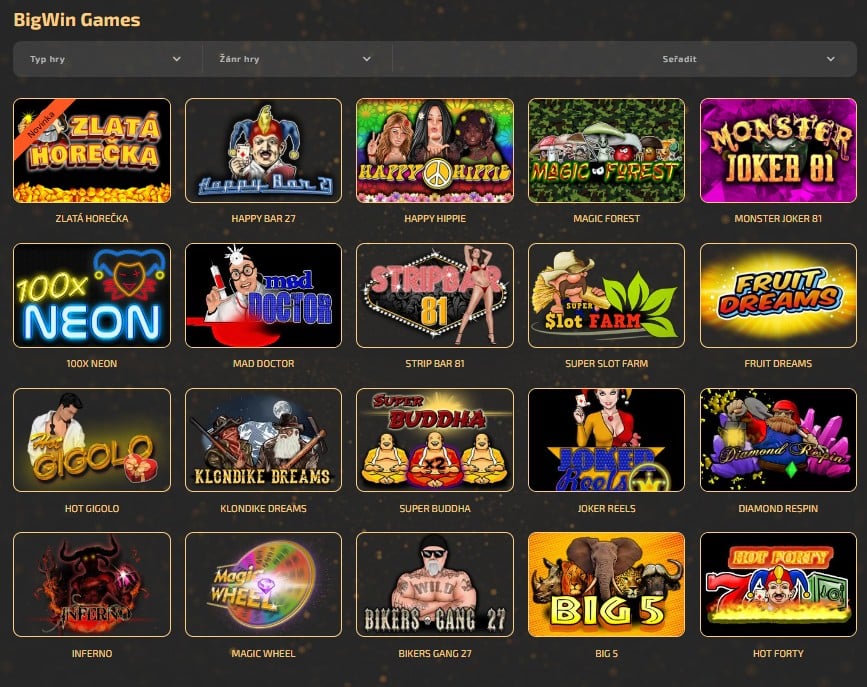Click the BIKERS GANG 27 title link
867x687 pixels.
tap(435, 653)
